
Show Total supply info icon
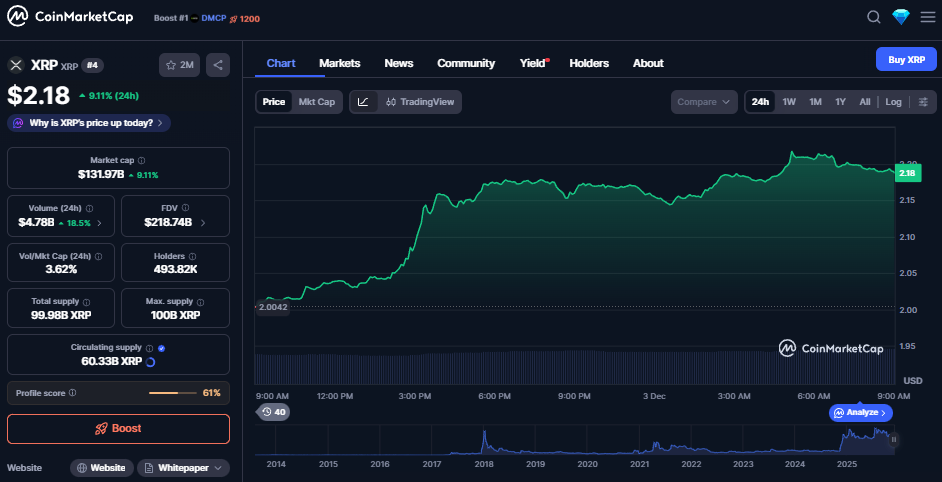[87, 302]
